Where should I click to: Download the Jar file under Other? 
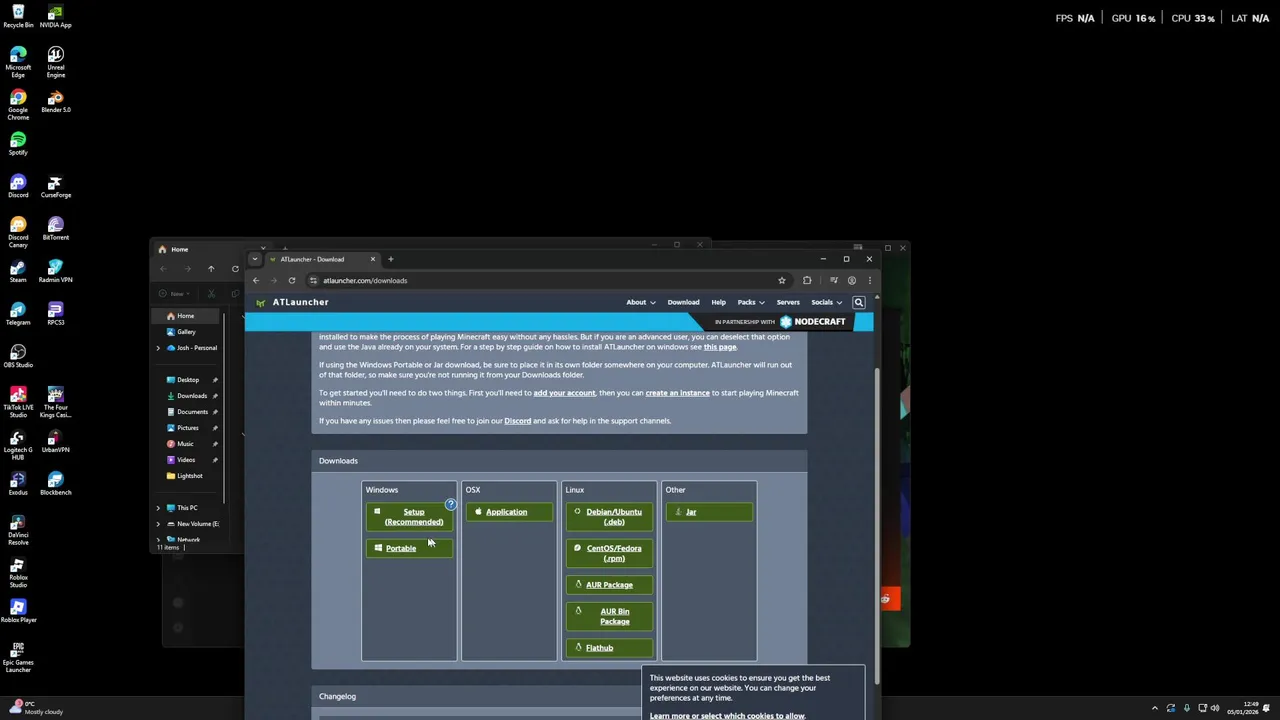709,512
